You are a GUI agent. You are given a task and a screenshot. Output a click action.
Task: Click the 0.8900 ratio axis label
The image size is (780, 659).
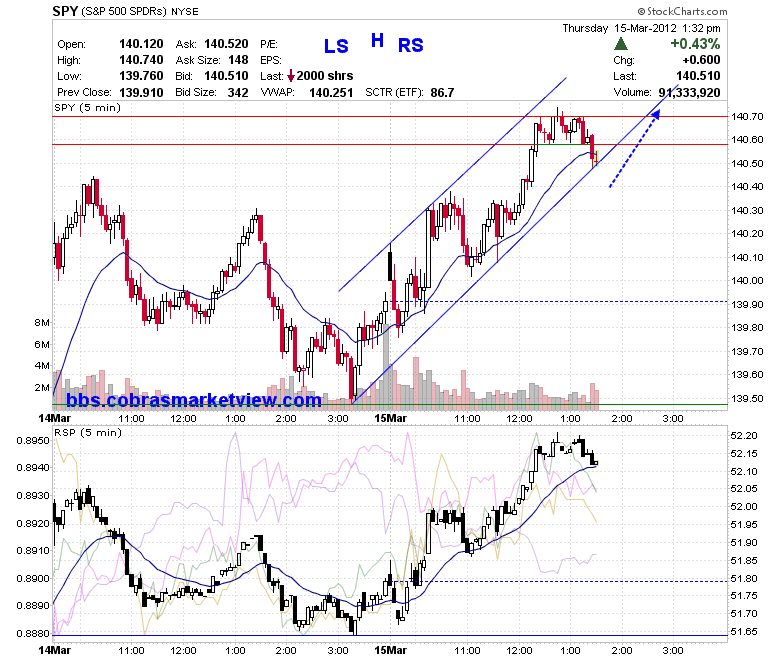point(33,578)
